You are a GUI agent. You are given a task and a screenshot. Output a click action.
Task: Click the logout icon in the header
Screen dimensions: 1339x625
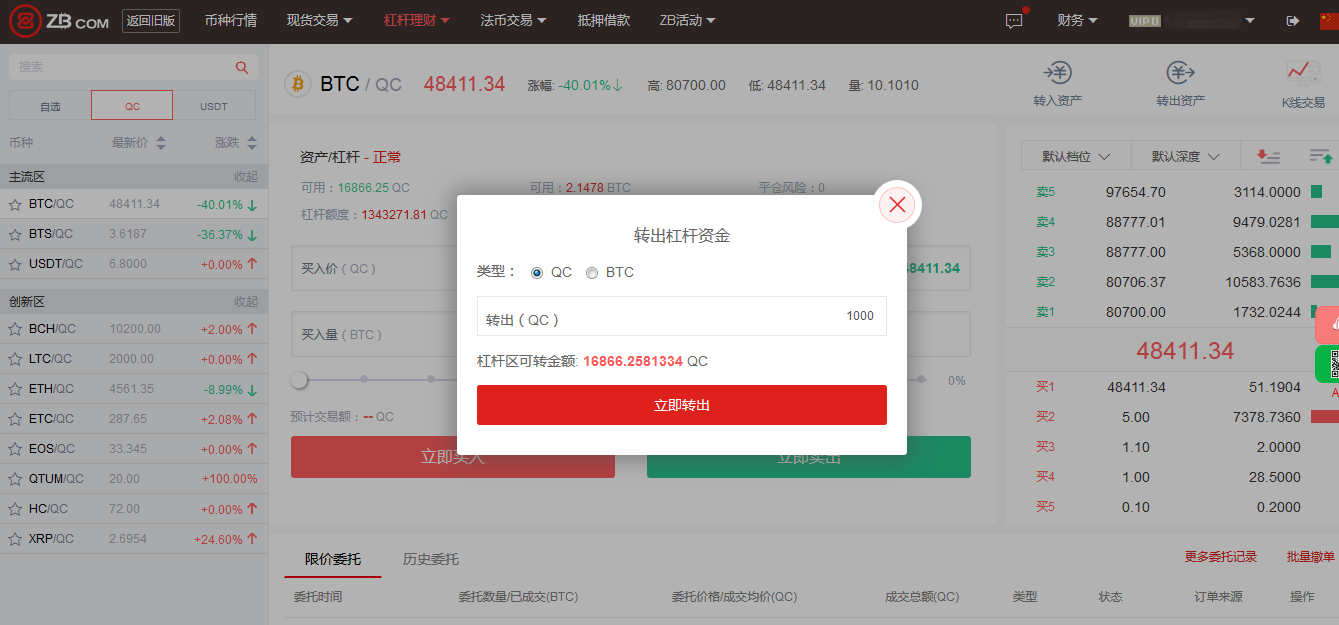1293,20
